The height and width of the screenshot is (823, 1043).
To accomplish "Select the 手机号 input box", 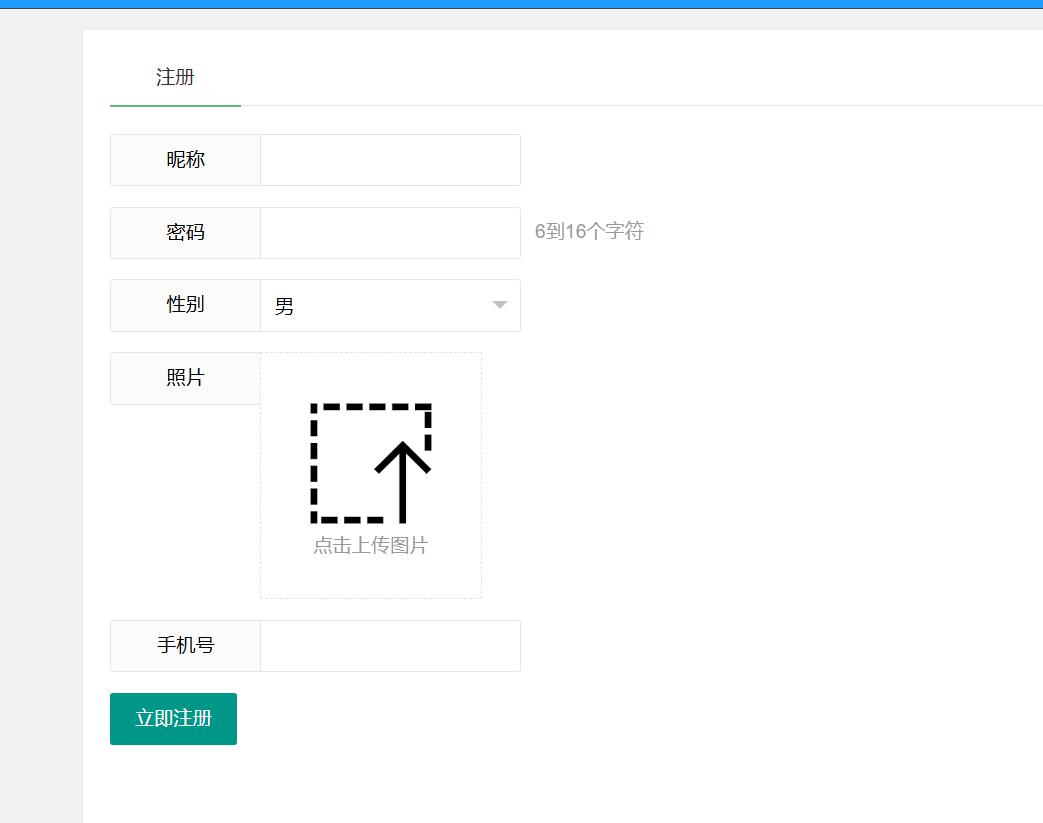I will point(390,646).
